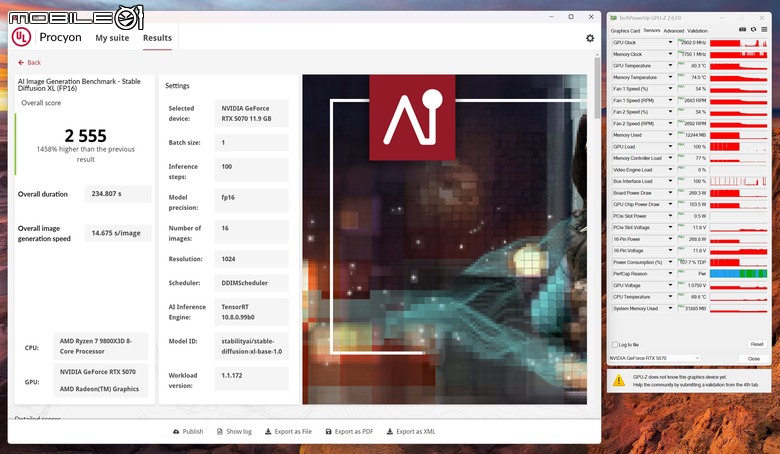Click GPU Clock red sensor graph

pos(738,43)
